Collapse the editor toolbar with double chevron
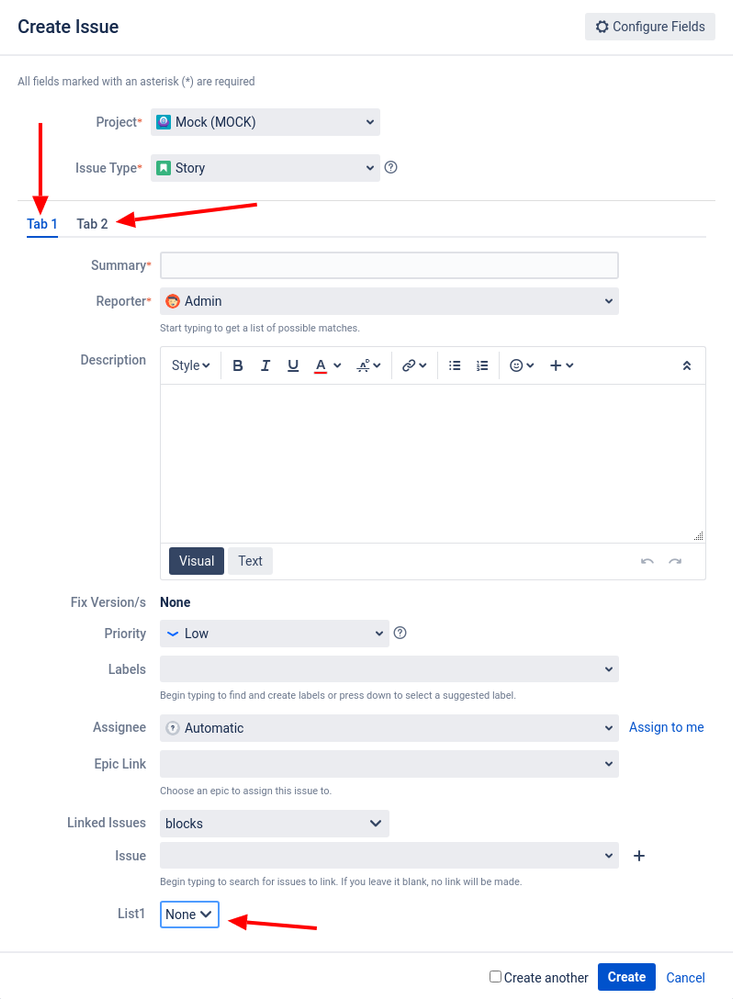This screenshot has height=999, width=733. pyautogui.click(x=686, y=366)
